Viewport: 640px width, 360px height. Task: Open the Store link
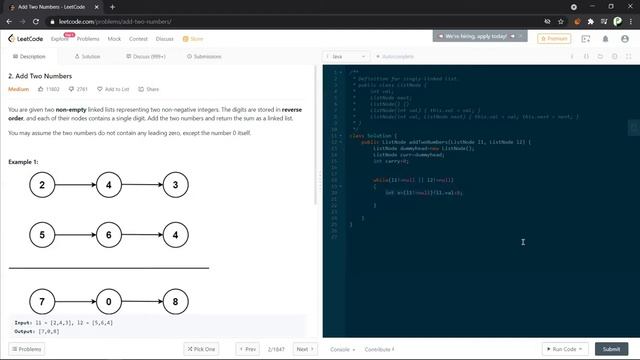(x=193, y=39)
